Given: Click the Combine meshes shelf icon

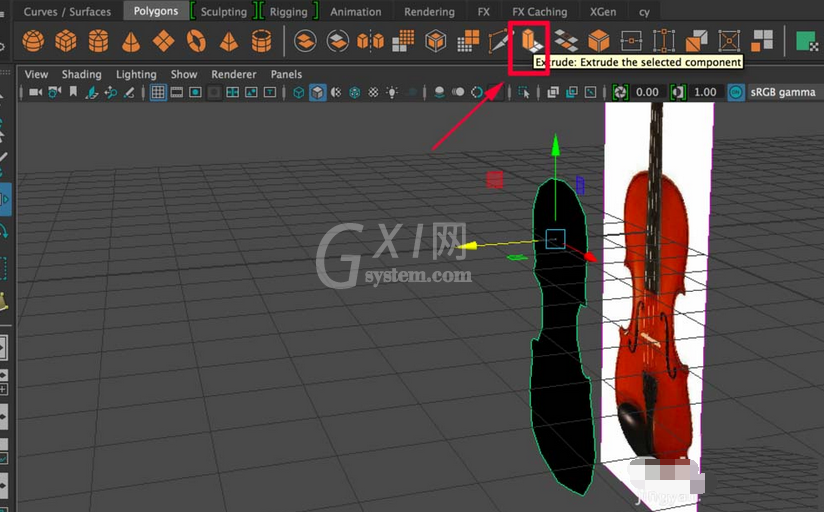Looking at the screenshot, I should coord(305,40).
